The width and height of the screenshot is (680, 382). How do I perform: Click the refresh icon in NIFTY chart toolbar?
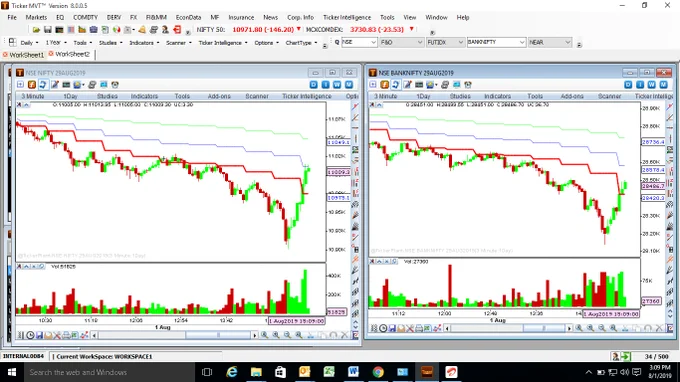(43, 85)
